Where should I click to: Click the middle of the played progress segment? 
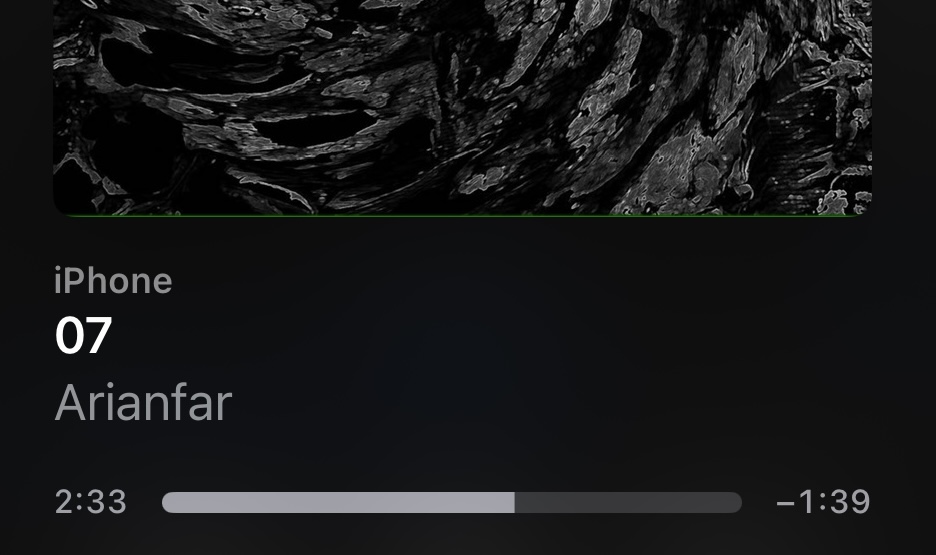click(x=338, y=502)
